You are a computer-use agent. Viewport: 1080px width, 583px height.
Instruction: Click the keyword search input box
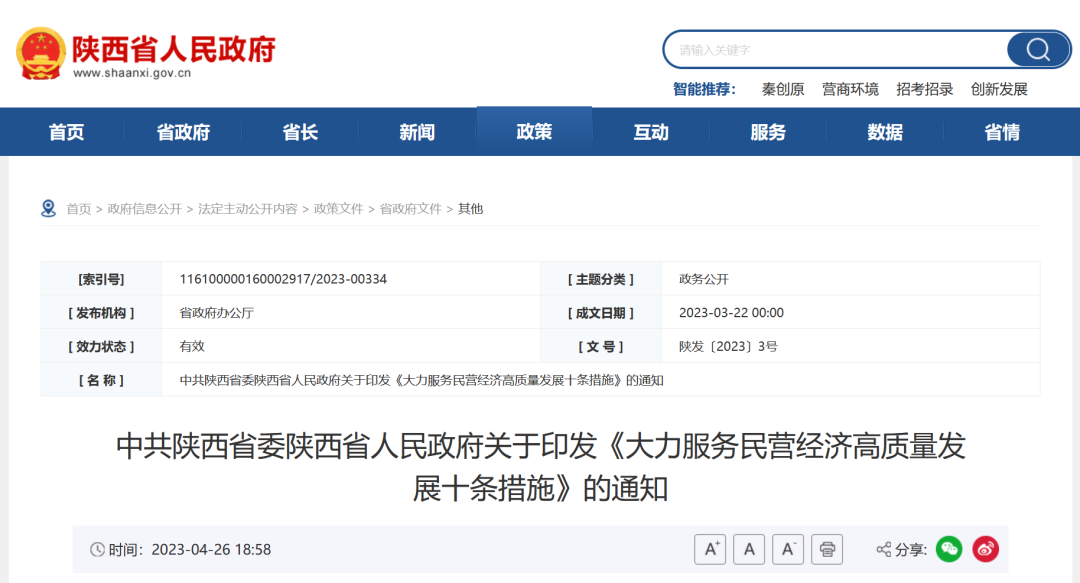[840, 49]
